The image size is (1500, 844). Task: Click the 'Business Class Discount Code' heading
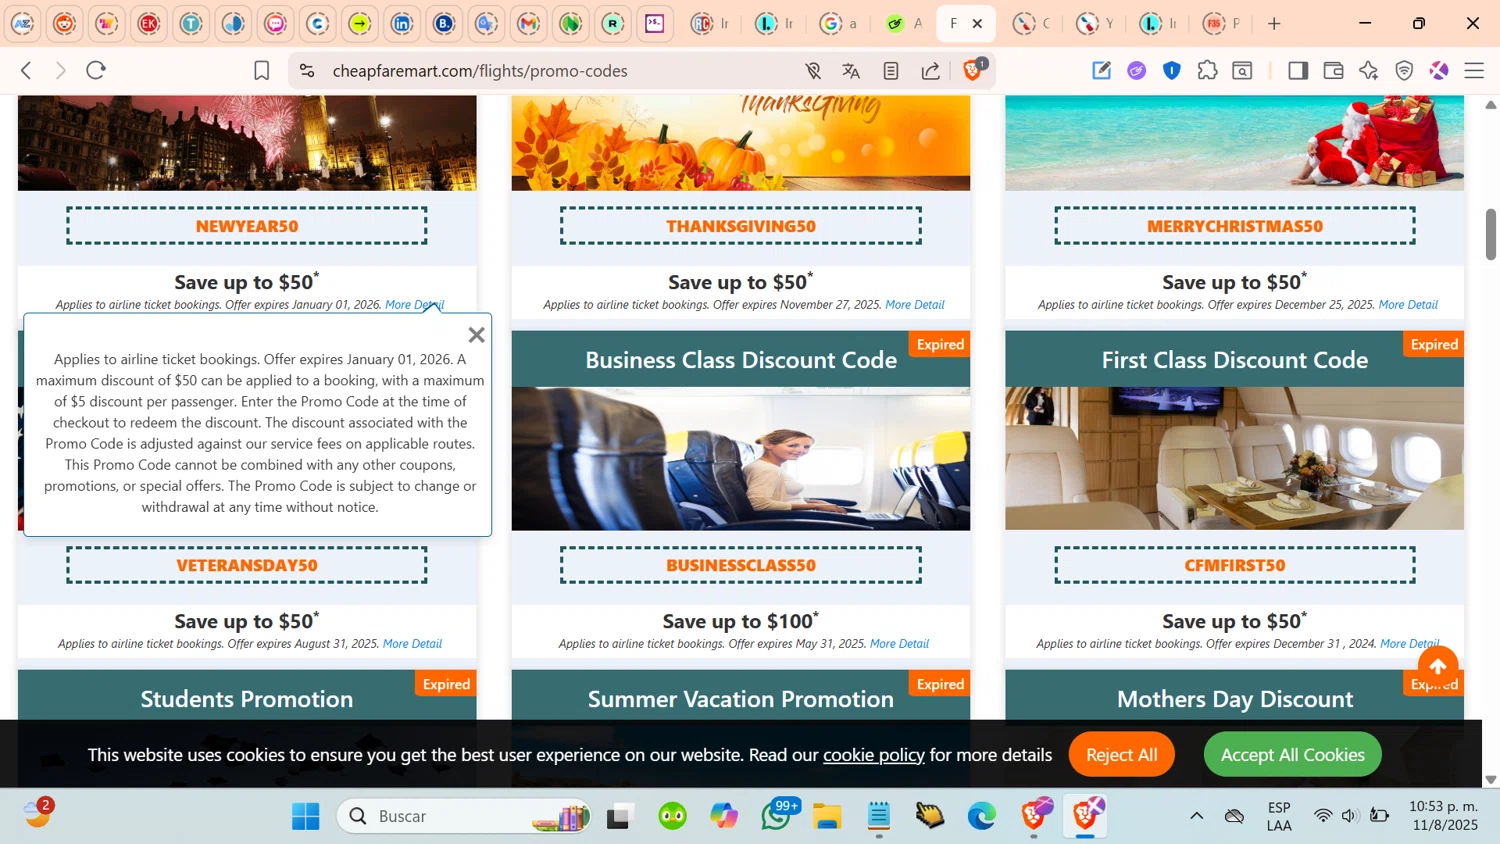point(741,360)
